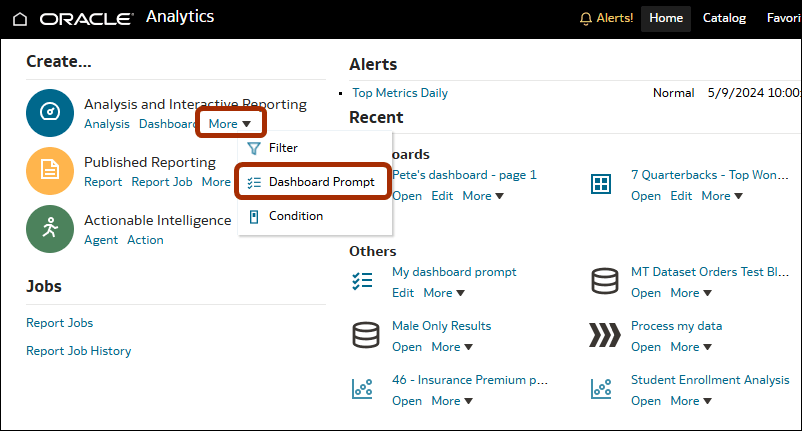802x431 pixels.
Task: Click Edit under Pete's dashboard
Action: 442,196
